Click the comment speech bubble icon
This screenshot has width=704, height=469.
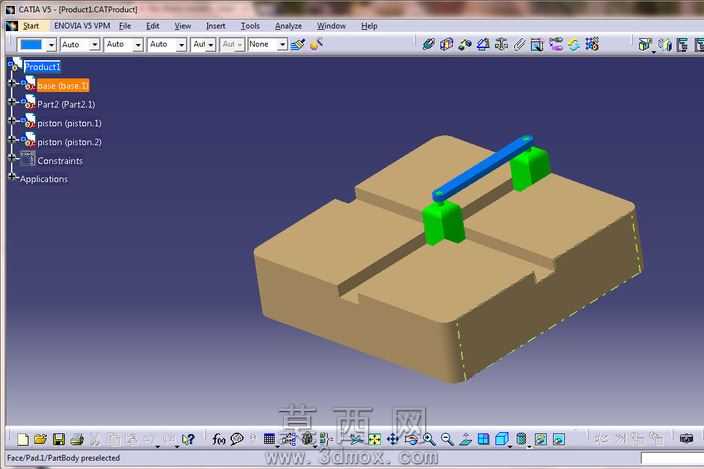click(237, 439)
